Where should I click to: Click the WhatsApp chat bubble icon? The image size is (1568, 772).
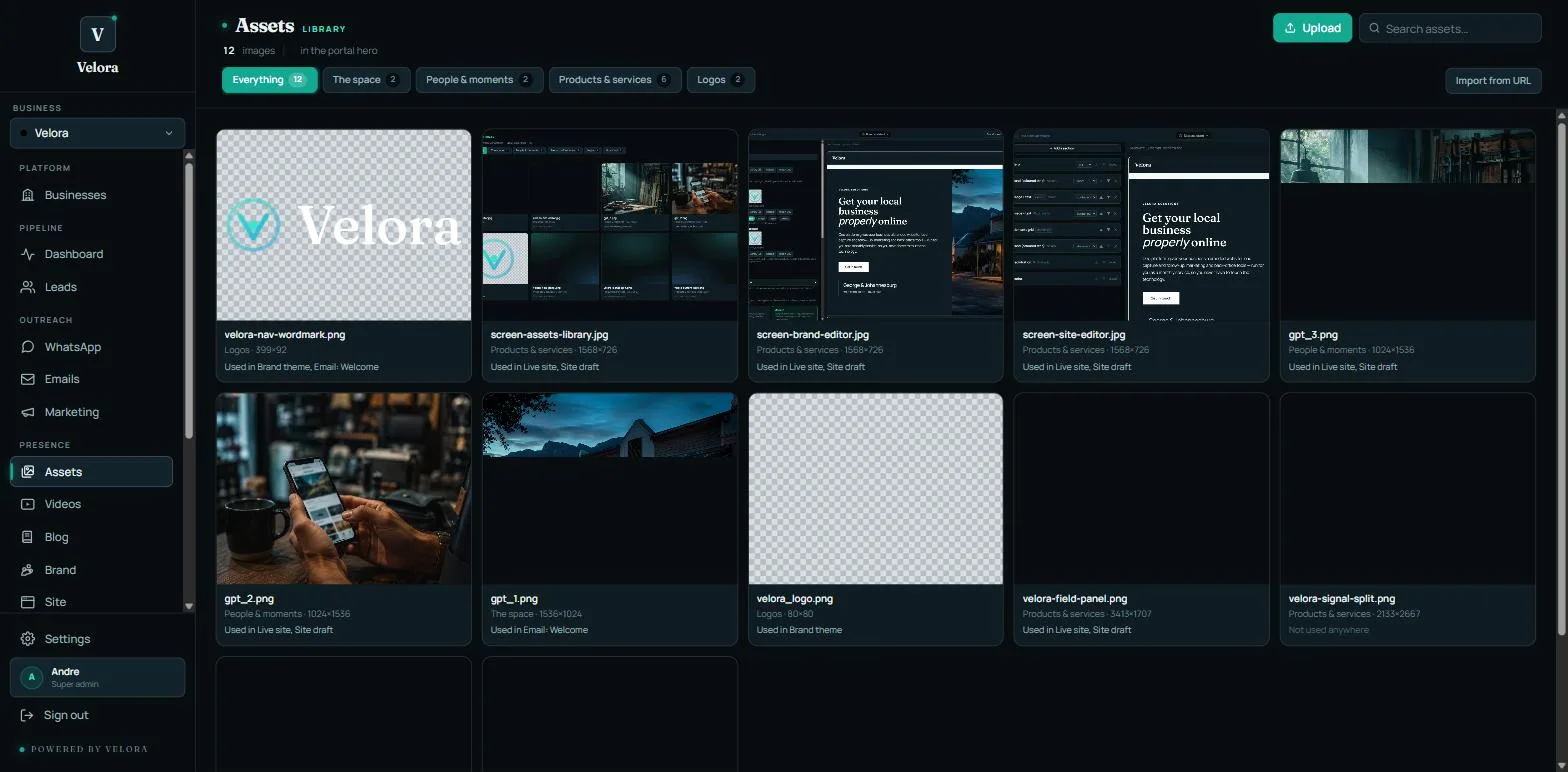[x=28, y=347]
